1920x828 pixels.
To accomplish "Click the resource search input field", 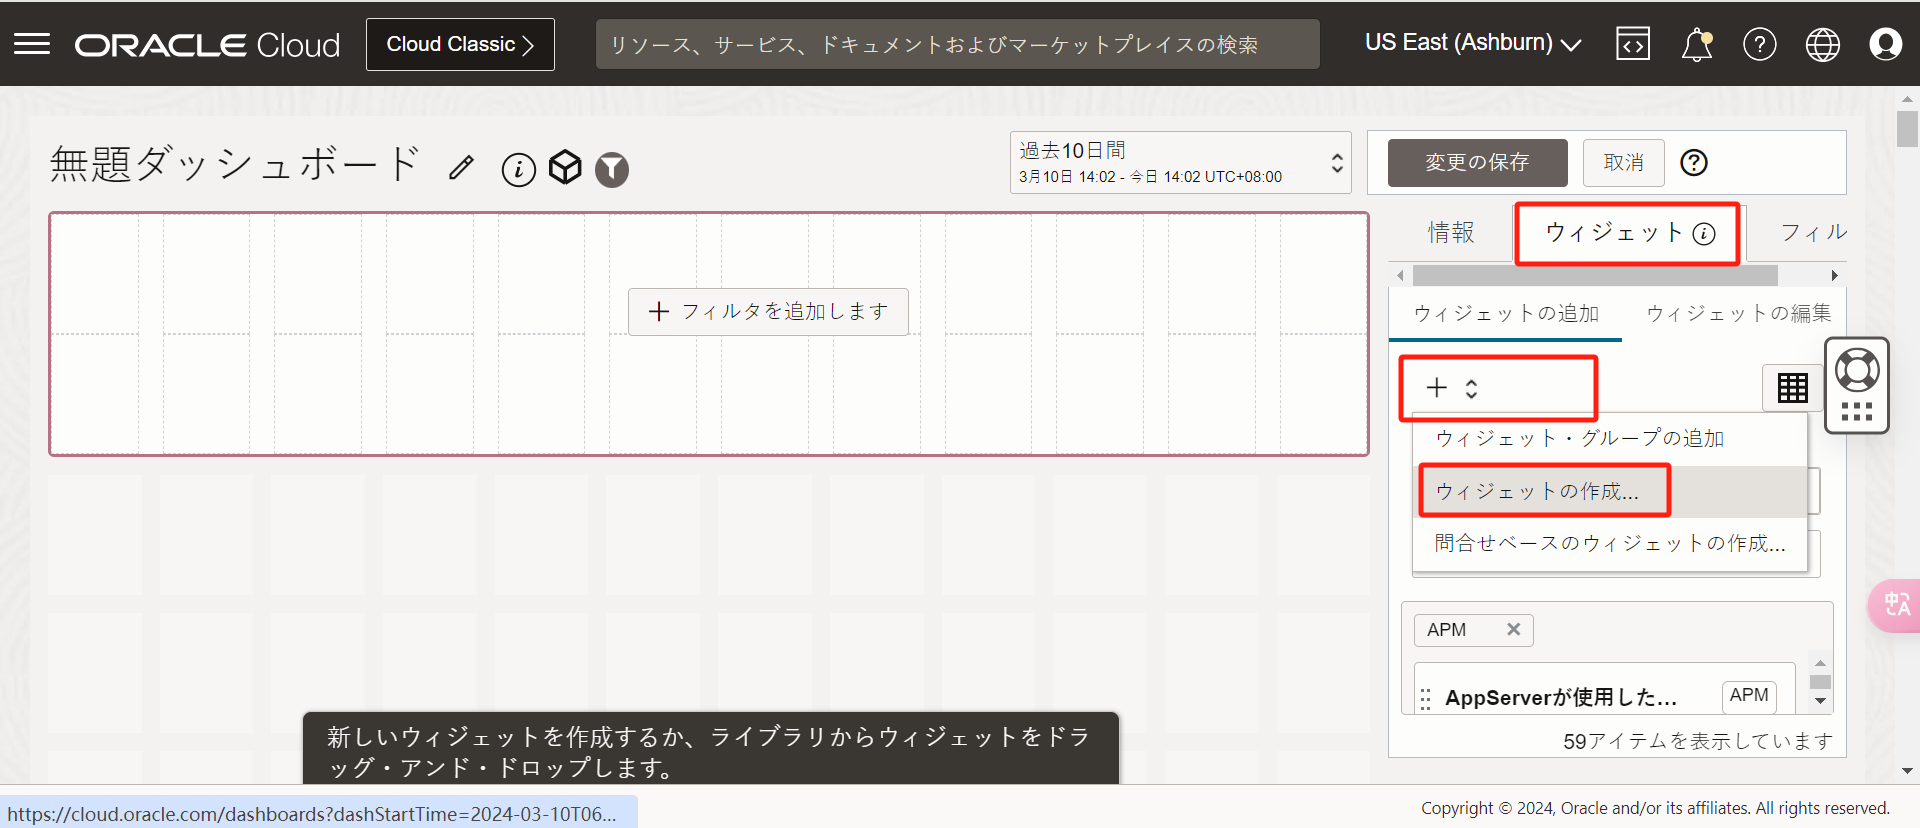I will (x=957, y=44).
